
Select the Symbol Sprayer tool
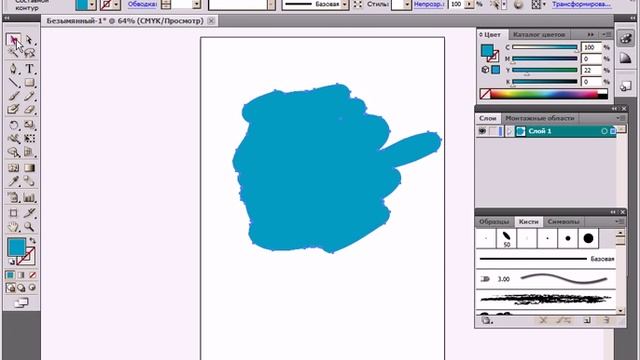13,198
